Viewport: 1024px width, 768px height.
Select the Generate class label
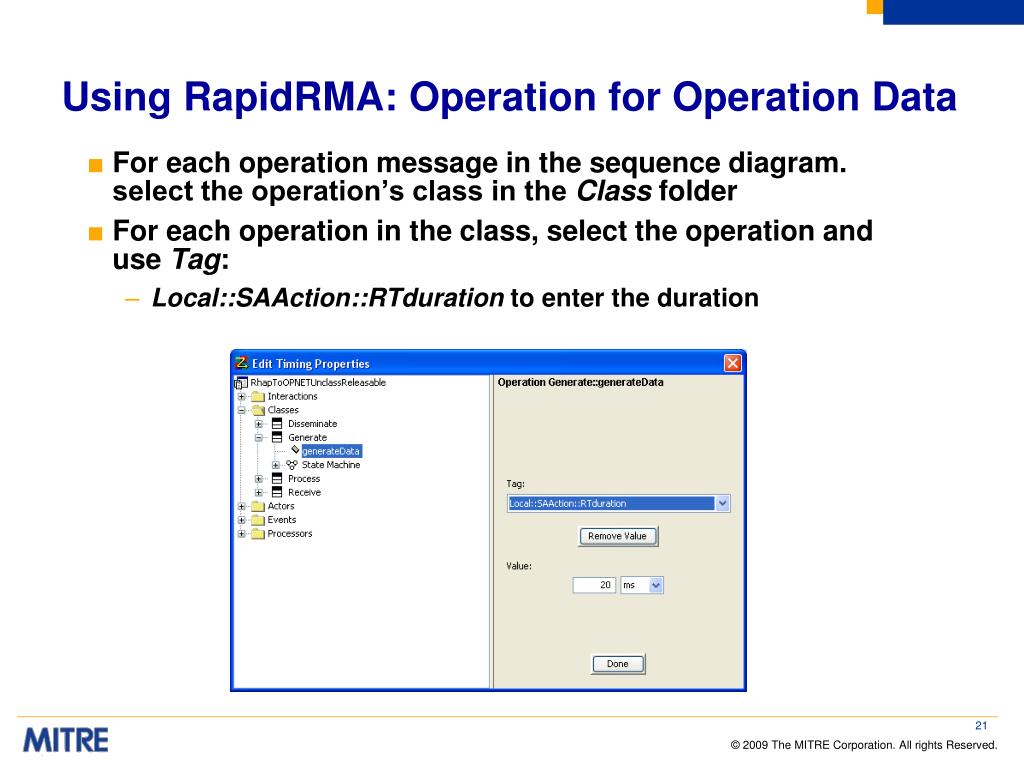point(308,438)
